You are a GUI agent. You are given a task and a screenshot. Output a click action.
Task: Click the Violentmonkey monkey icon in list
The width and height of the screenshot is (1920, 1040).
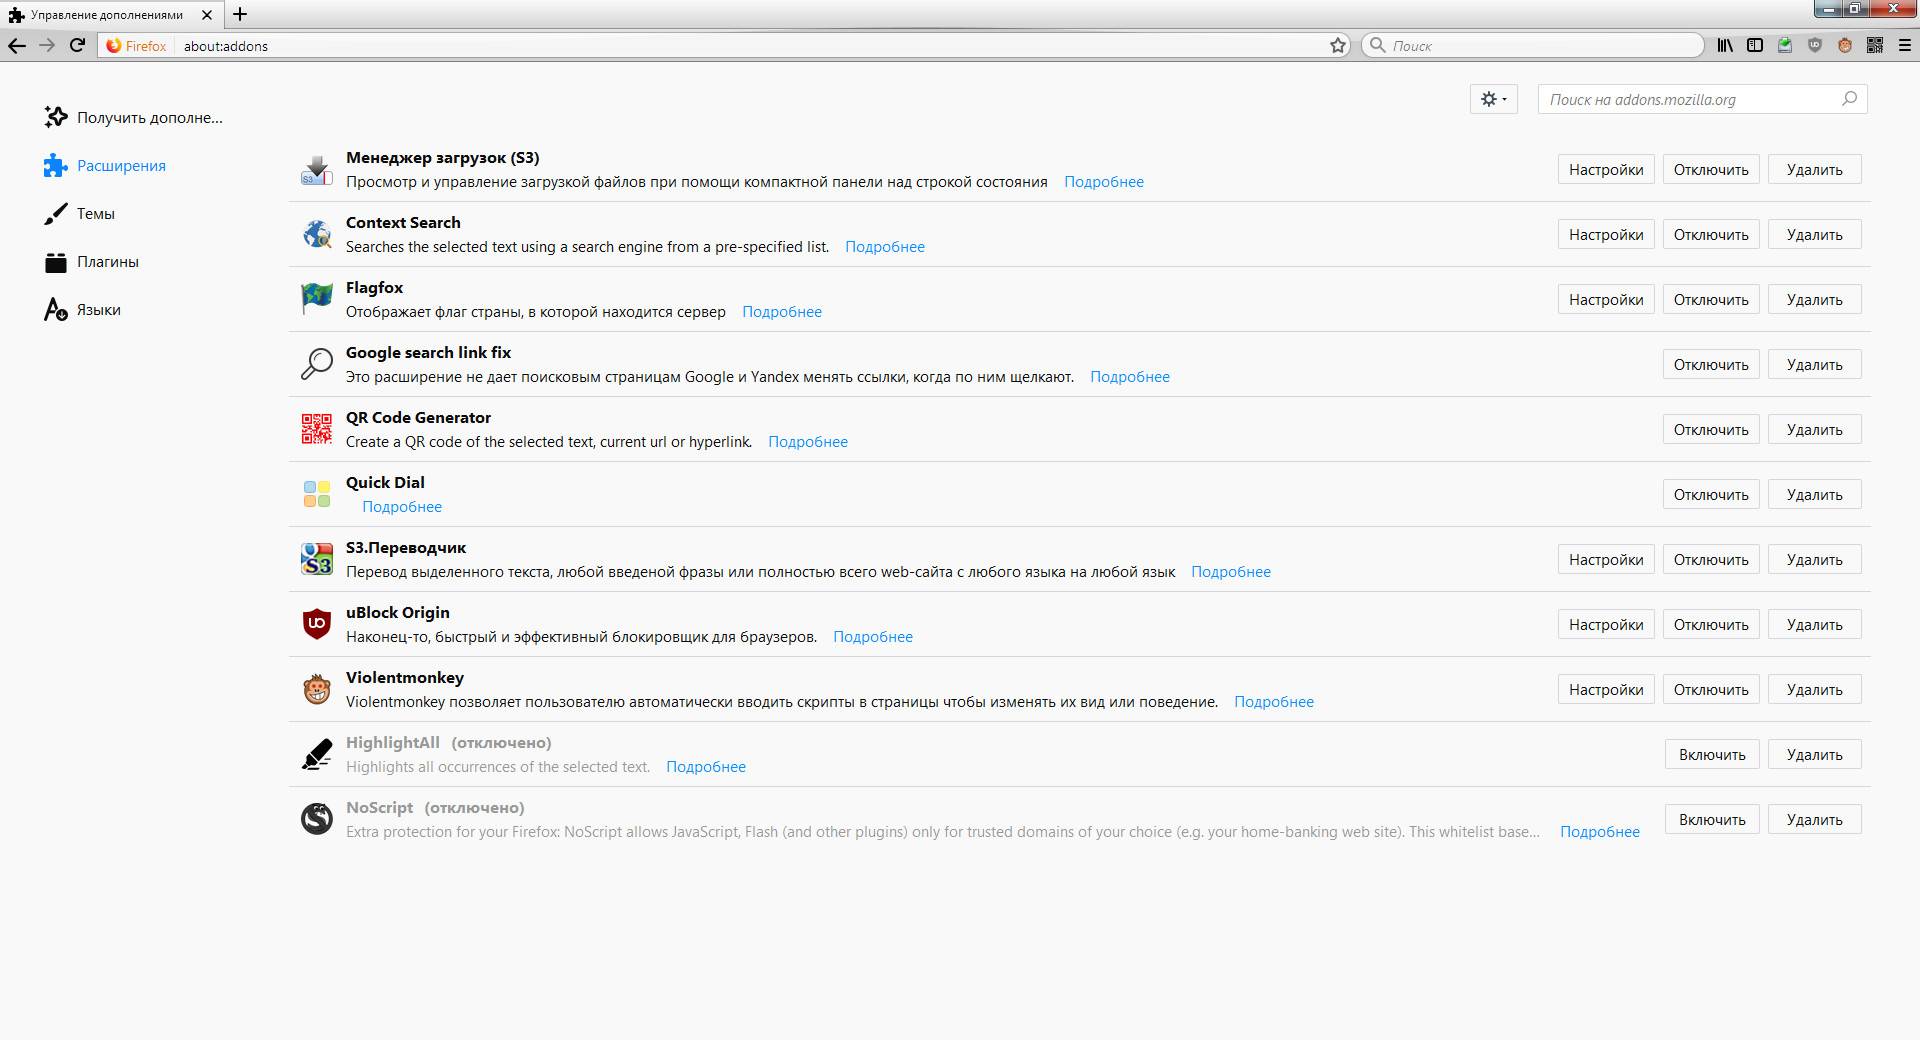(317, 689)
